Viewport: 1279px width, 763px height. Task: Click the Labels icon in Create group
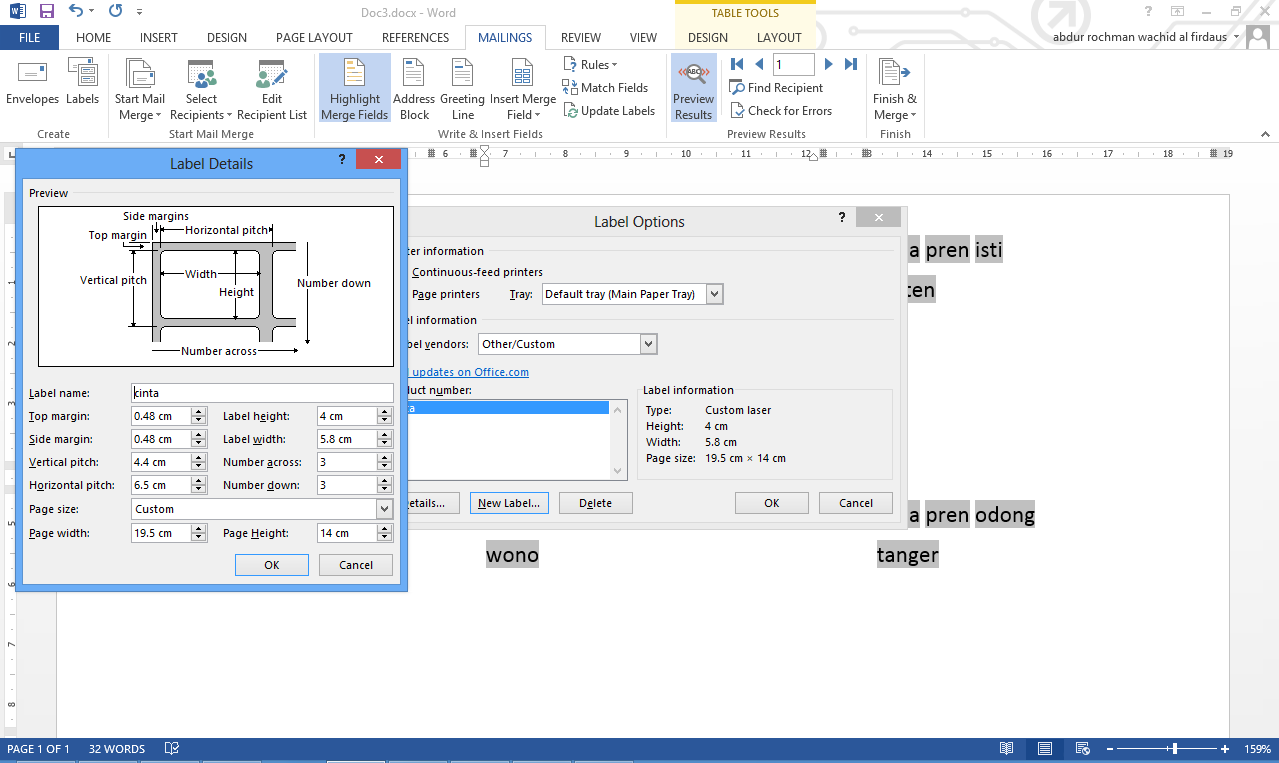point(82,88)
